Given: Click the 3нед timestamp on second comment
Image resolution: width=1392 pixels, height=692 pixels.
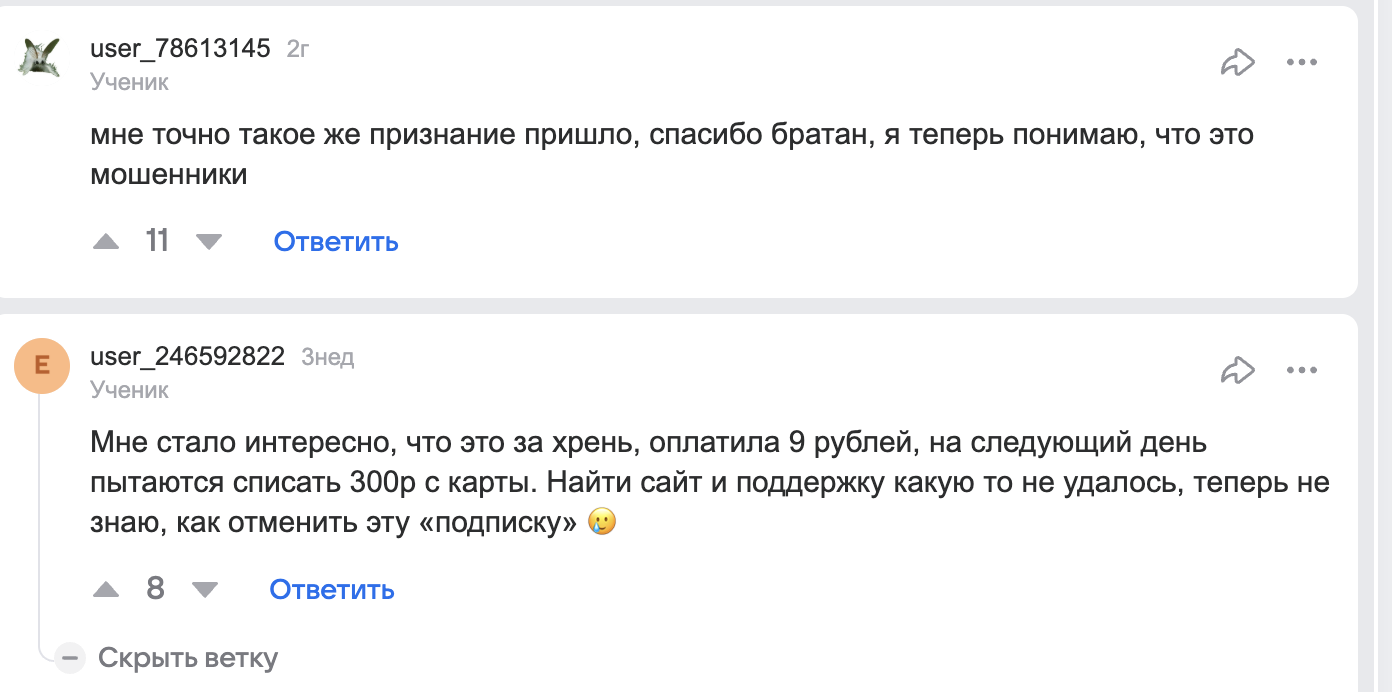Looking at the screenshot, I should [x=328, y=357].
